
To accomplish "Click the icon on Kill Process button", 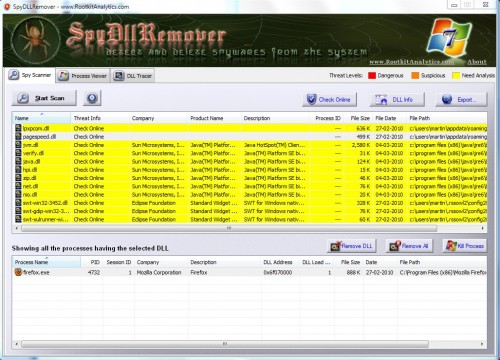I will coord(451,246).
